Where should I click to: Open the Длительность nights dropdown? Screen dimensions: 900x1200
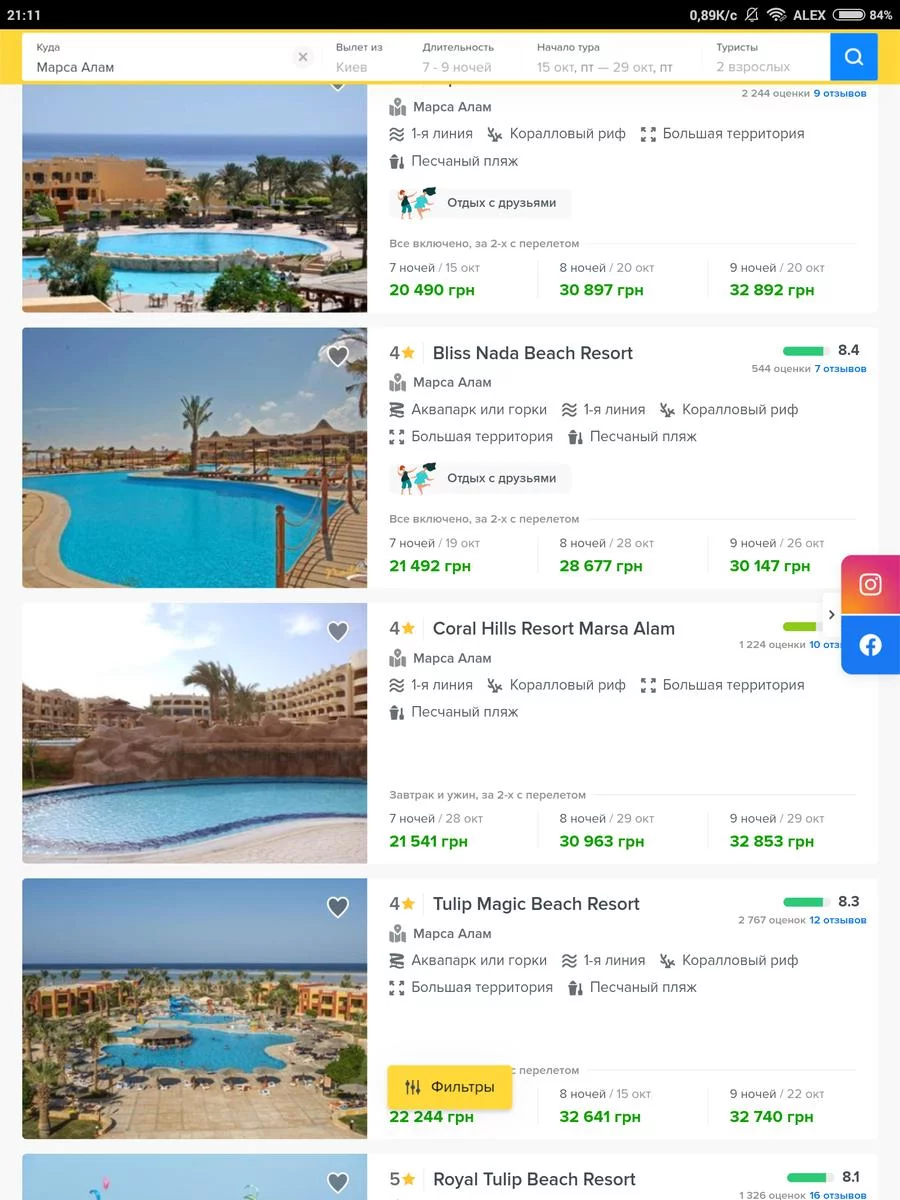pyautogui.click(x=458, y=58)
